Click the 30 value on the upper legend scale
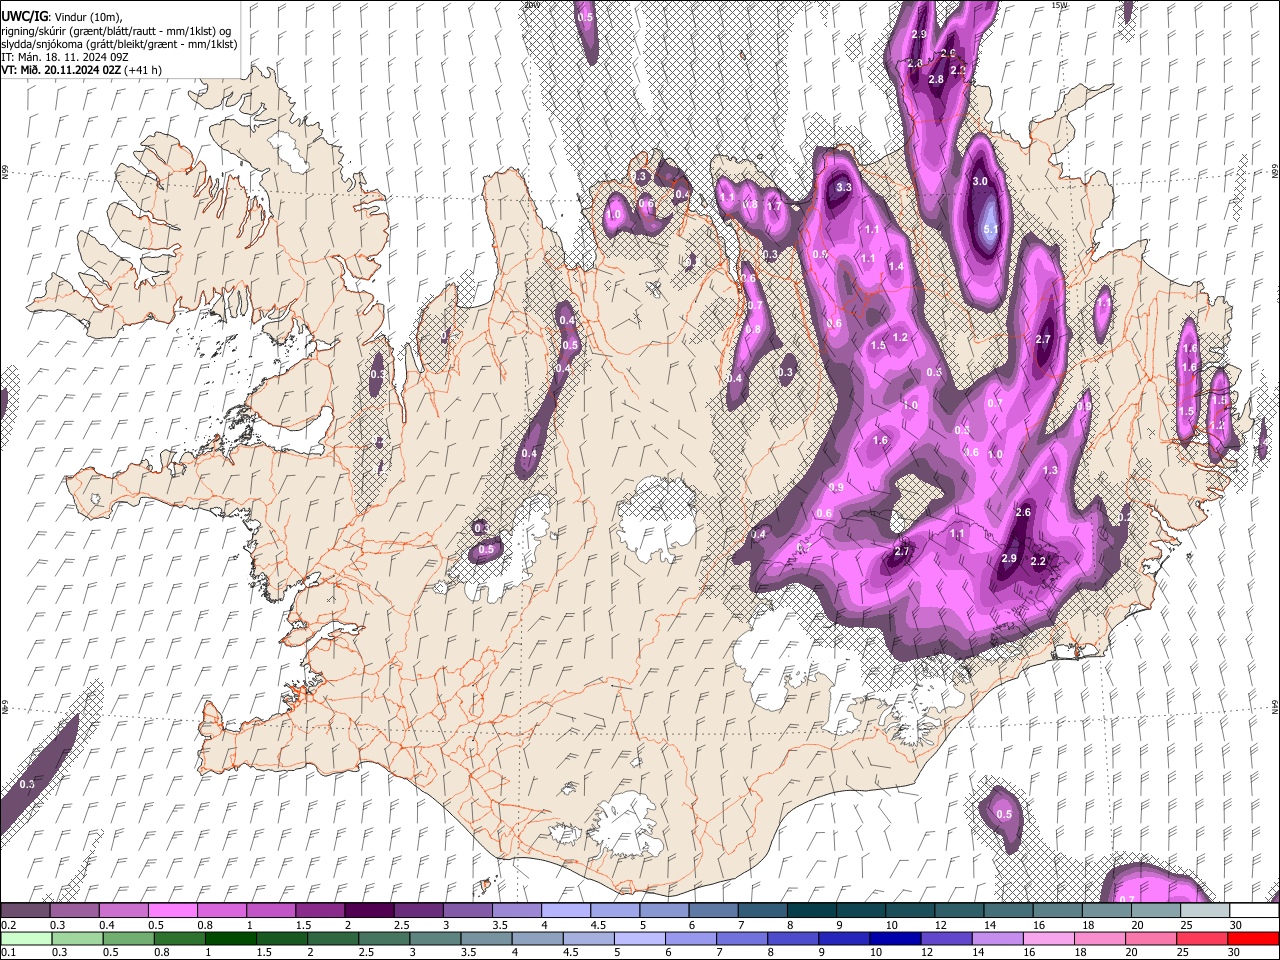This screenshot has width=1280, height=960. point(1235,925)
